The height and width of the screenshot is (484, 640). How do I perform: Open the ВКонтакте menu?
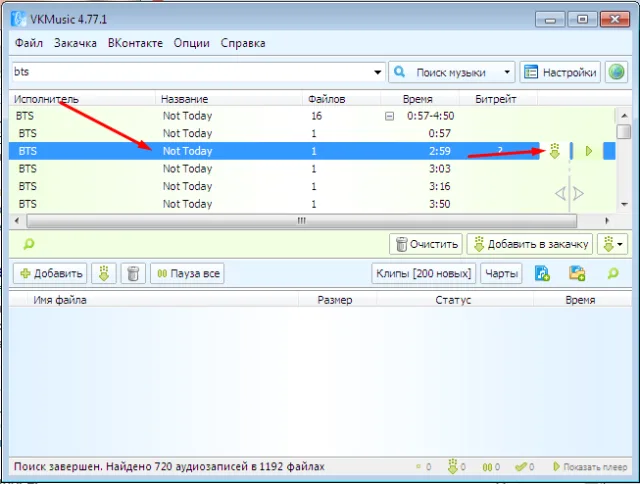[x=135, y=43]
